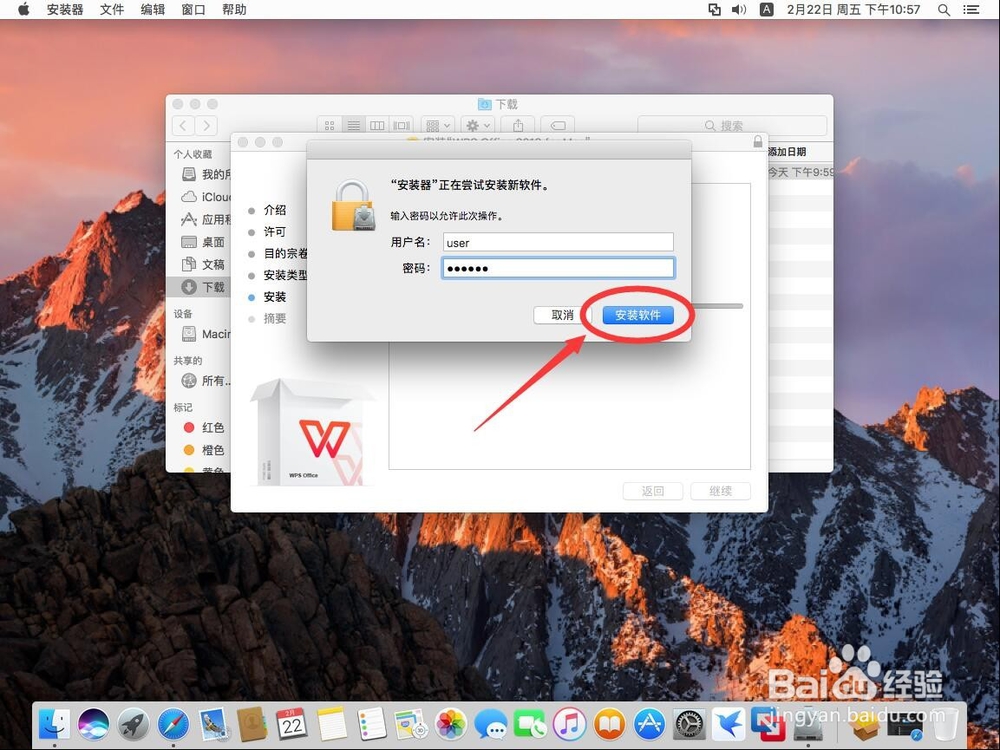Click the Finder 搜索 field

tap(732, 126)
